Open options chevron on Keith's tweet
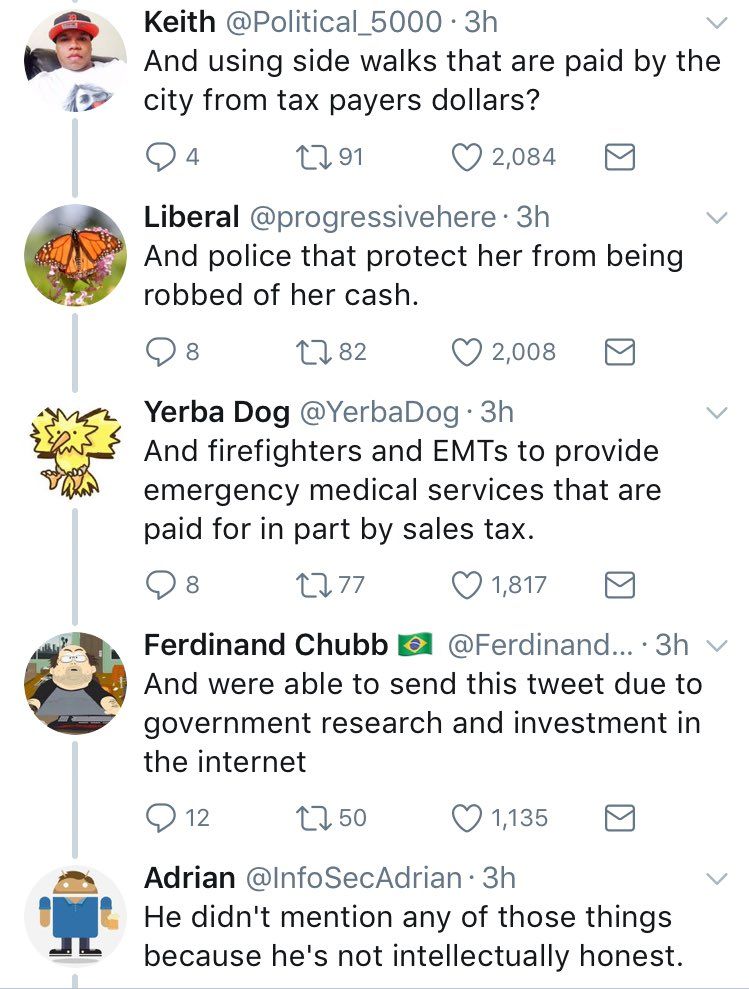Viewport: 749px width, 989px height. (x=717, y=22)
